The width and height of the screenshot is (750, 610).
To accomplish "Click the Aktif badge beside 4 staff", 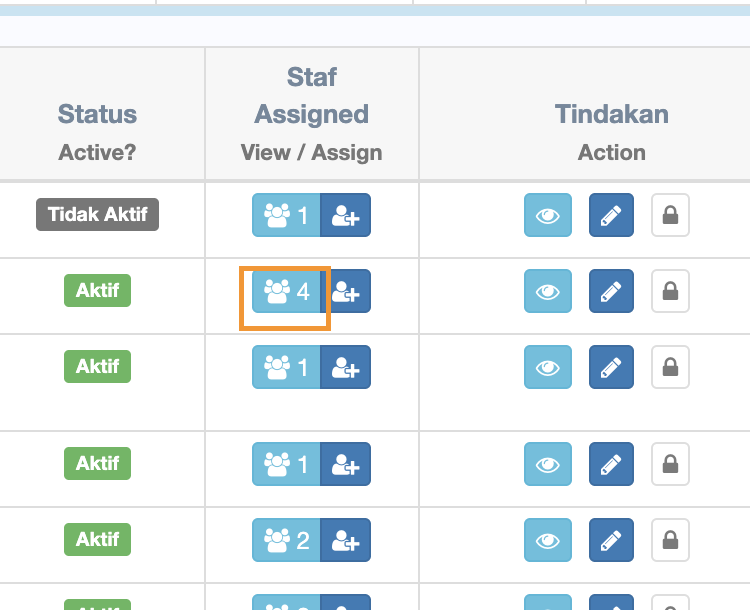I will (97, 290).
